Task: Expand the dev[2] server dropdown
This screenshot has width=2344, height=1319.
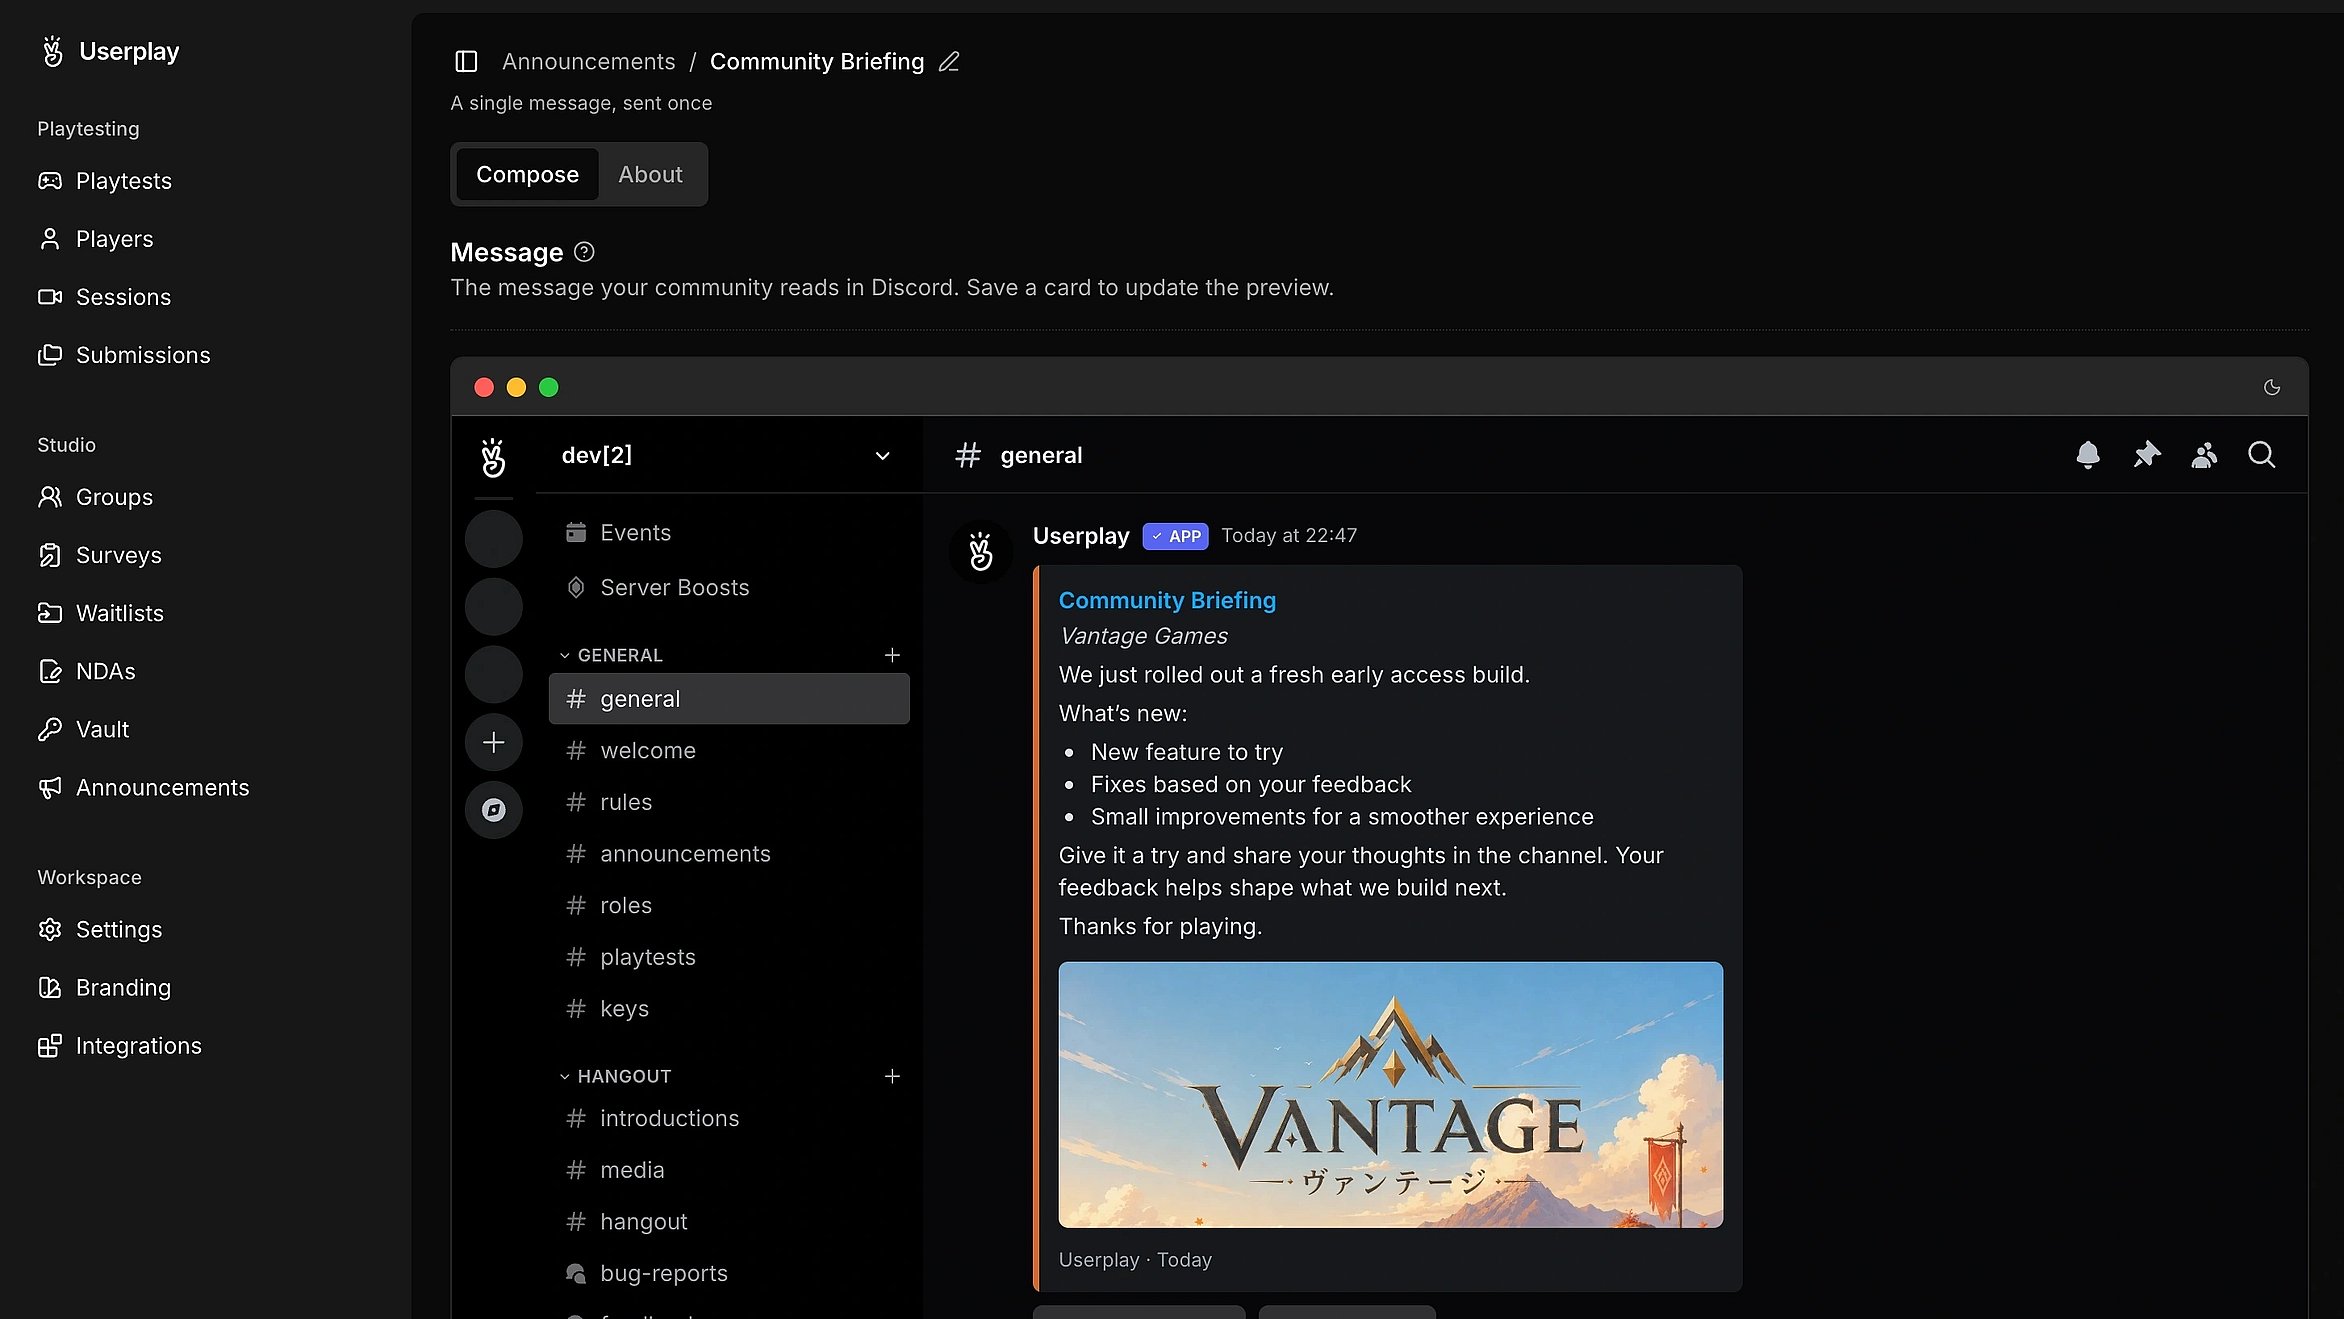Action: pos(882,456)
